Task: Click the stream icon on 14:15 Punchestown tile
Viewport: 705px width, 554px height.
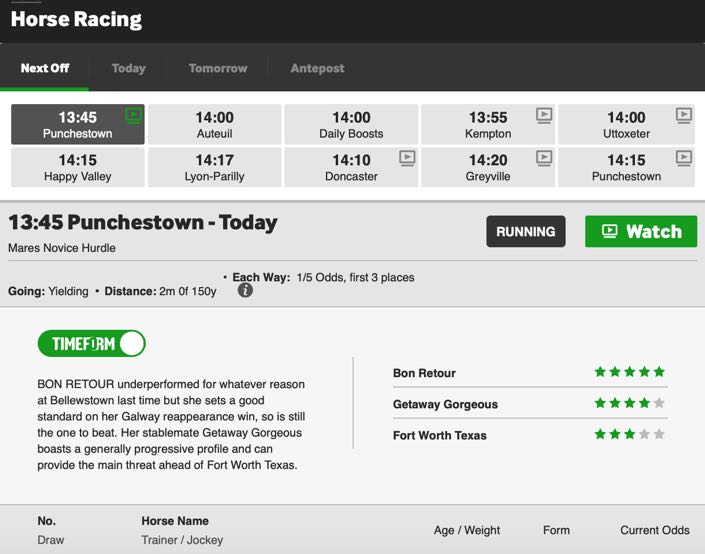Action: coord(684,158)
